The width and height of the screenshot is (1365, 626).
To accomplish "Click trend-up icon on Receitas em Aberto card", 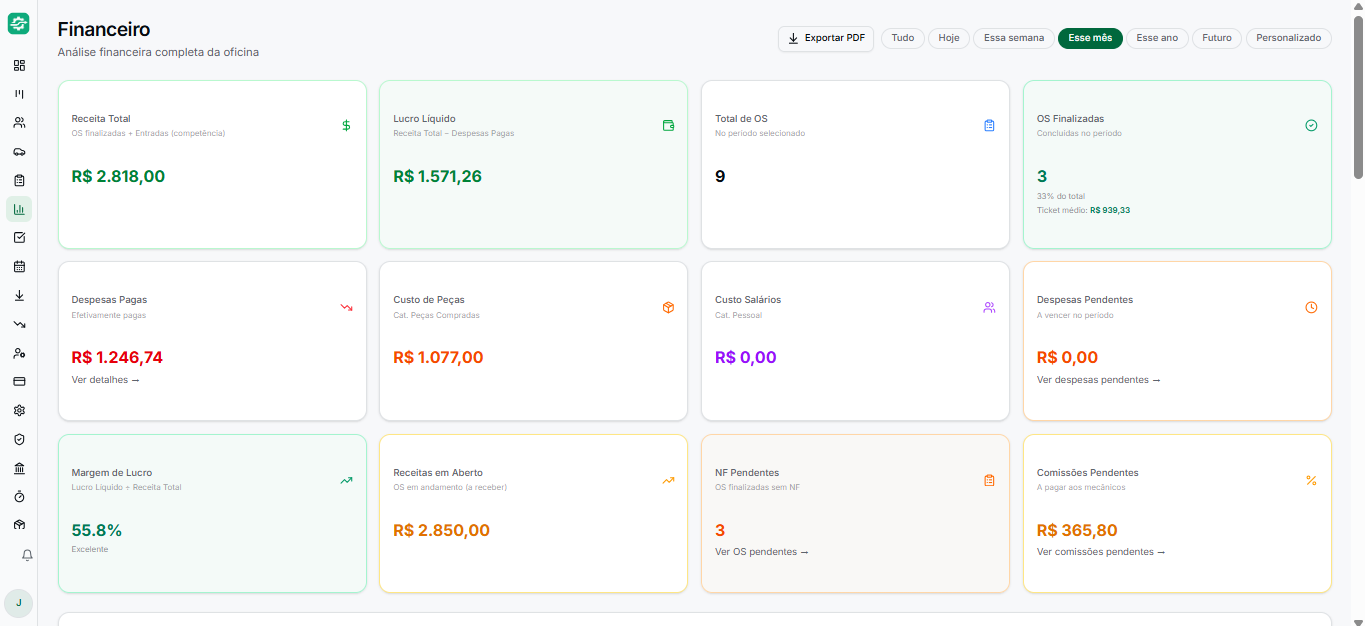I will [668, 480].
